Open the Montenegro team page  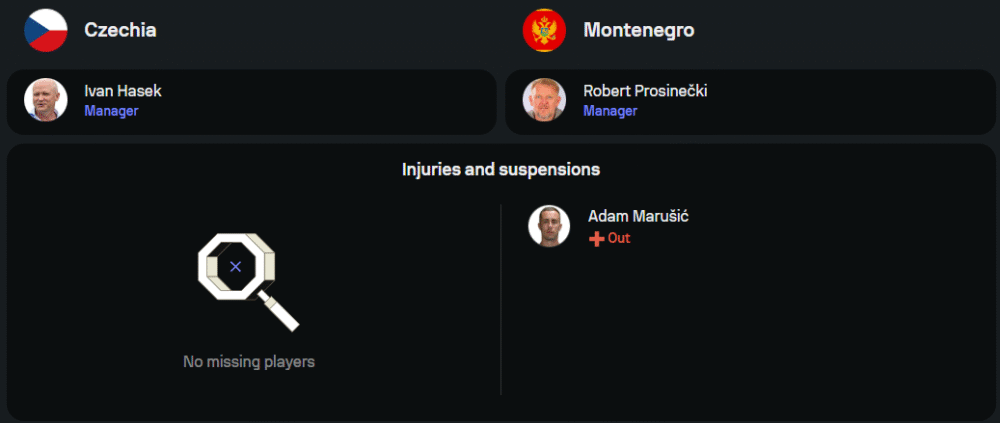coord(638,30)
